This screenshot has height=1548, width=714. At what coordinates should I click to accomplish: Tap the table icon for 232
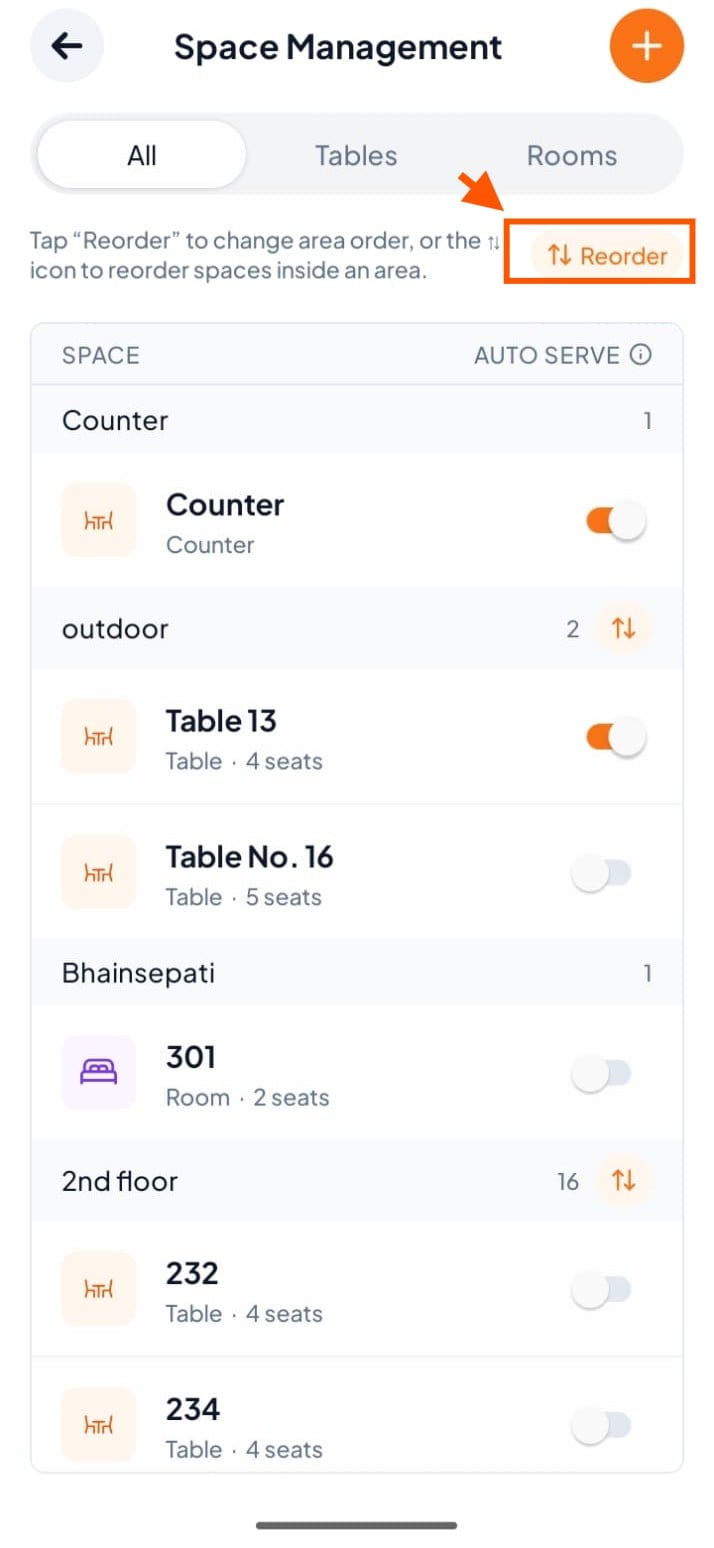coord(98,1288)
